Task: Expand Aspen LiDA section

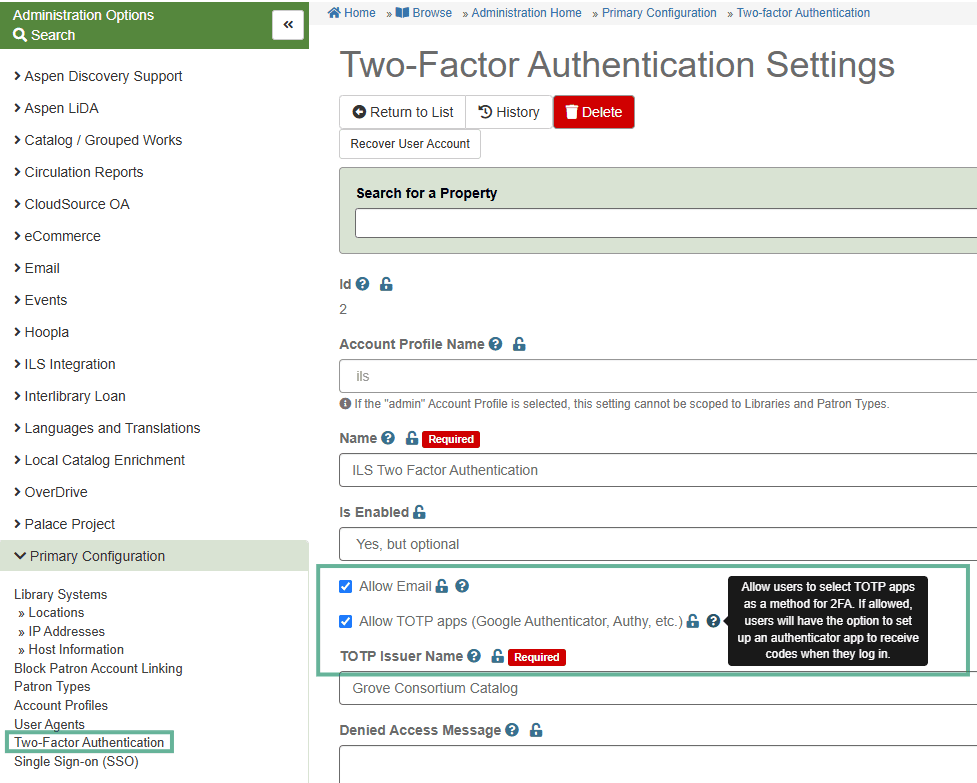Action: [x=56, y=108]
